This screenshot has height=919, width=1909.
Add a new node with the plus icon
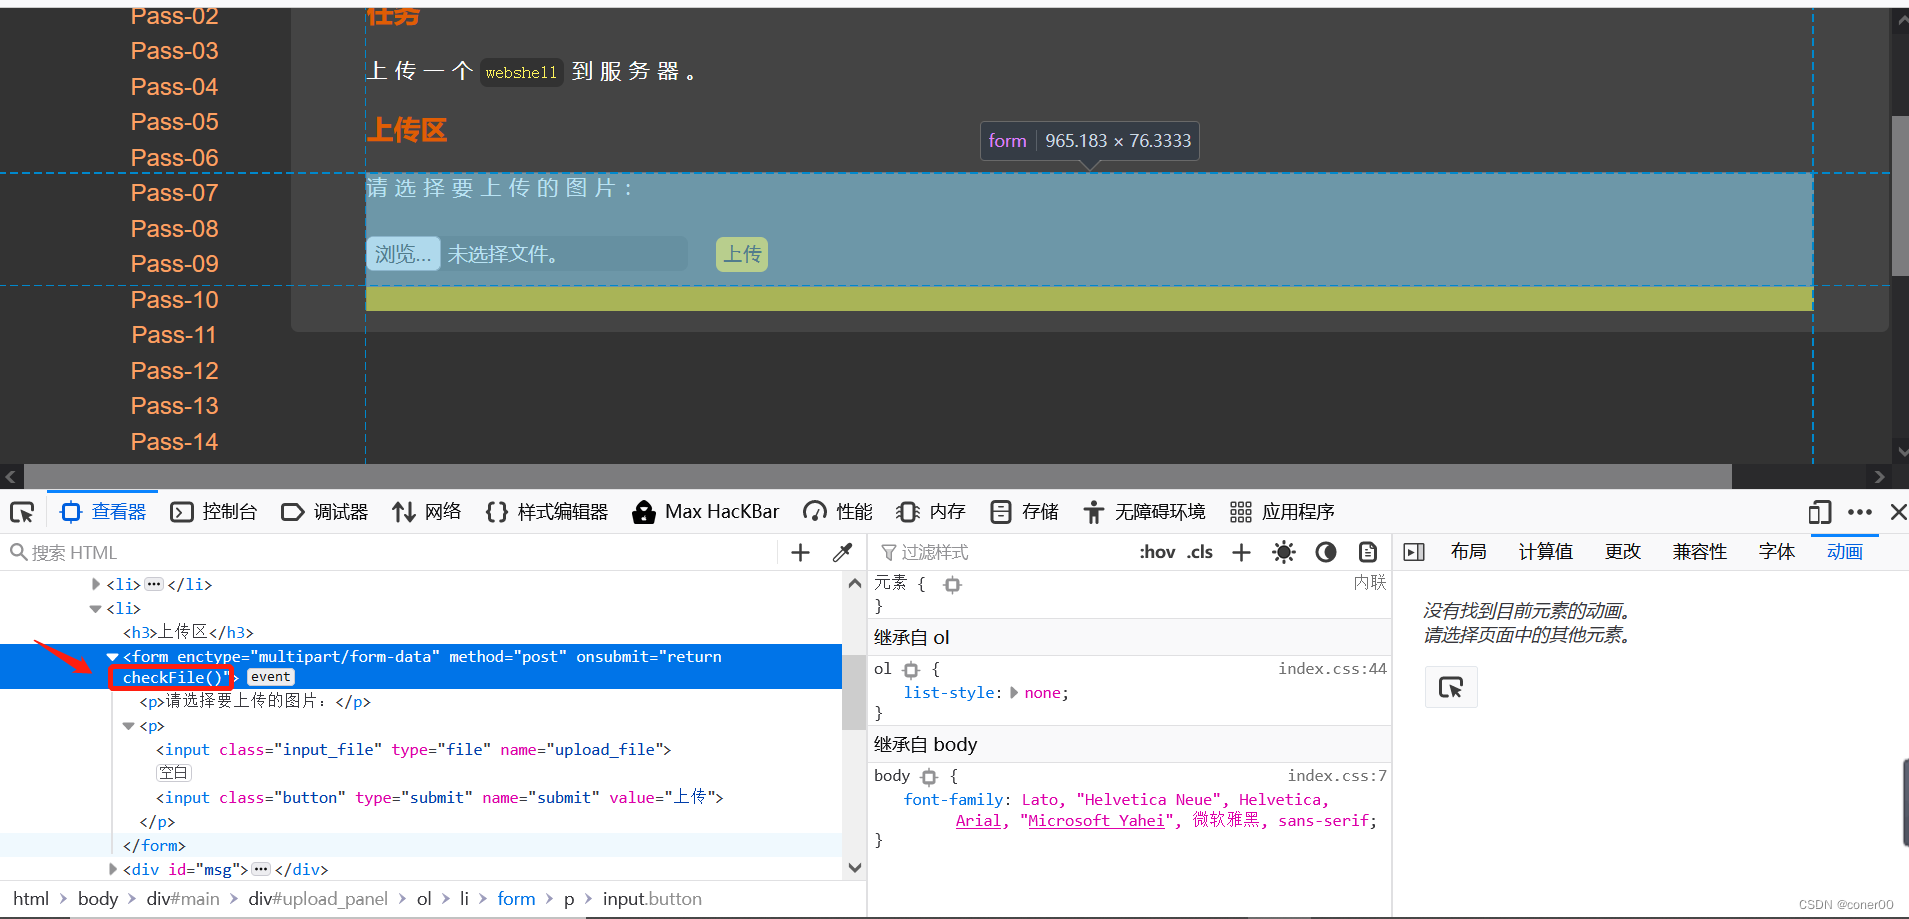tap(800, 552)
